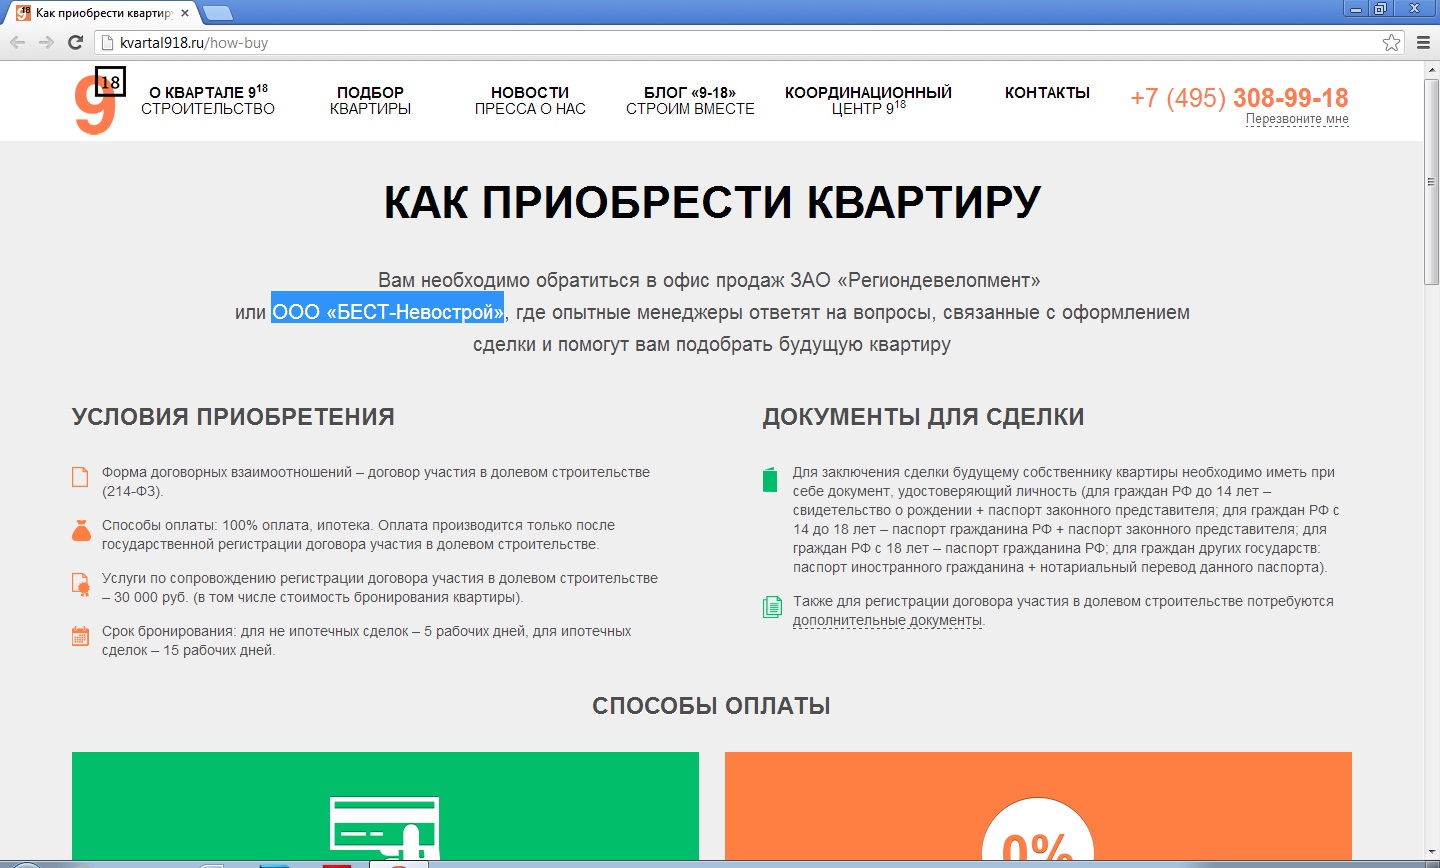Open 'Подбор квартиры' menu item

coord(370,100)
